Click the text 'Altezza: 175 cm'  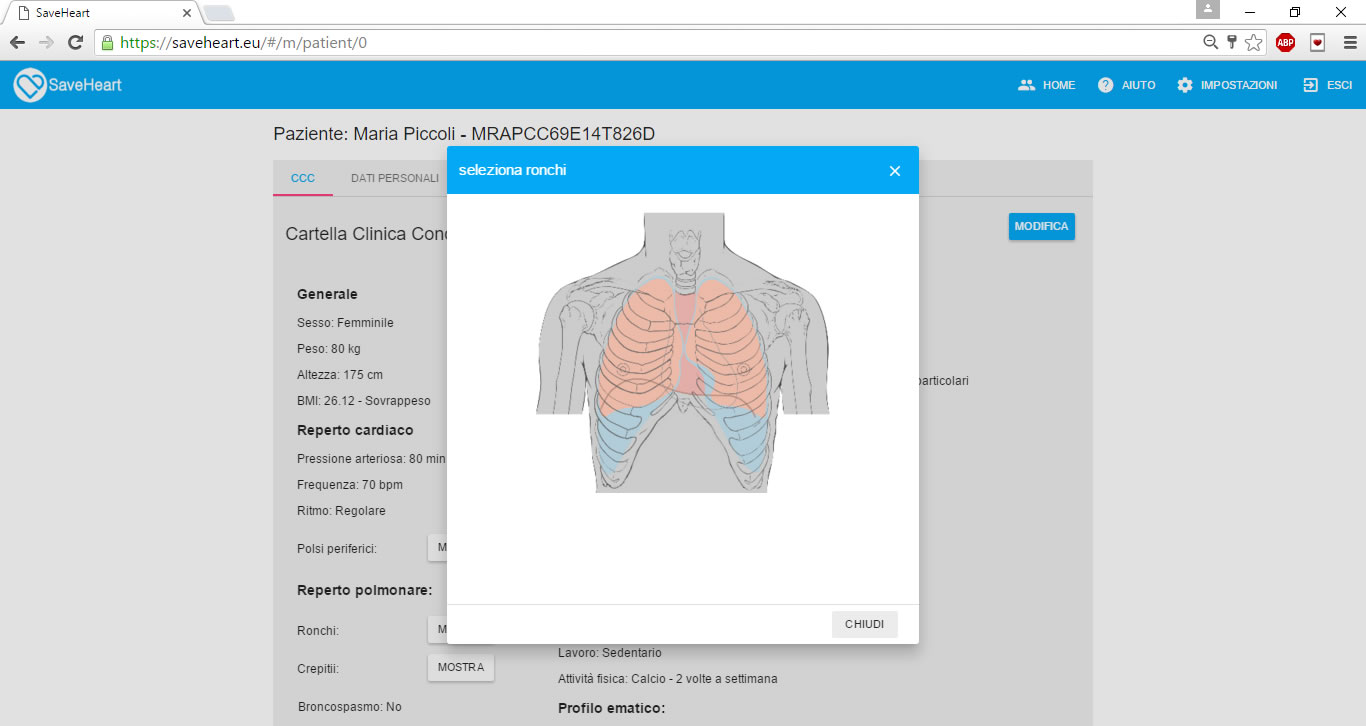click(x=340, y=375)
